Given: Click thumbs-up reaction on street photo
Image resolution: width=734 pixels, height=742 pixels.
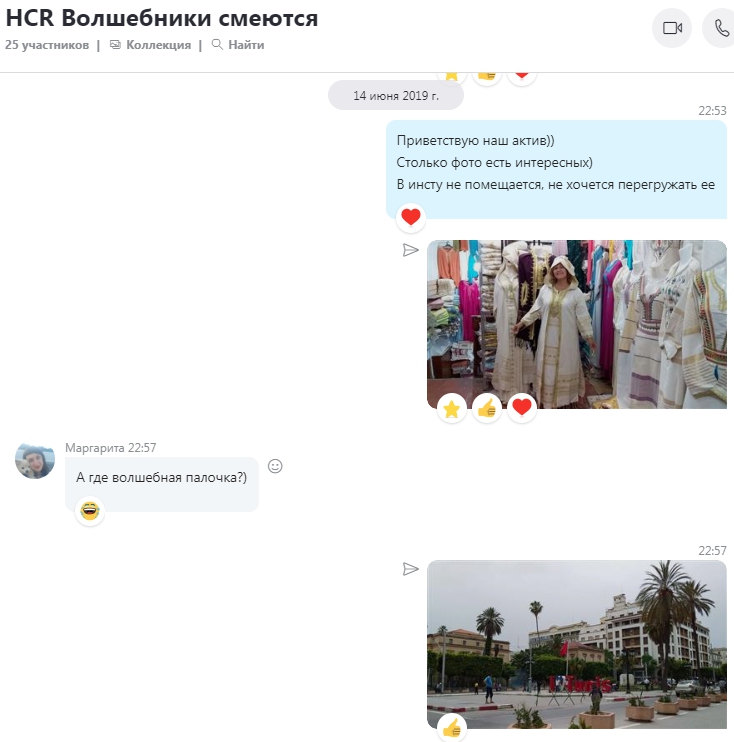Looking at the screenshot, I should pyautogui.click(x=452, y=728).
